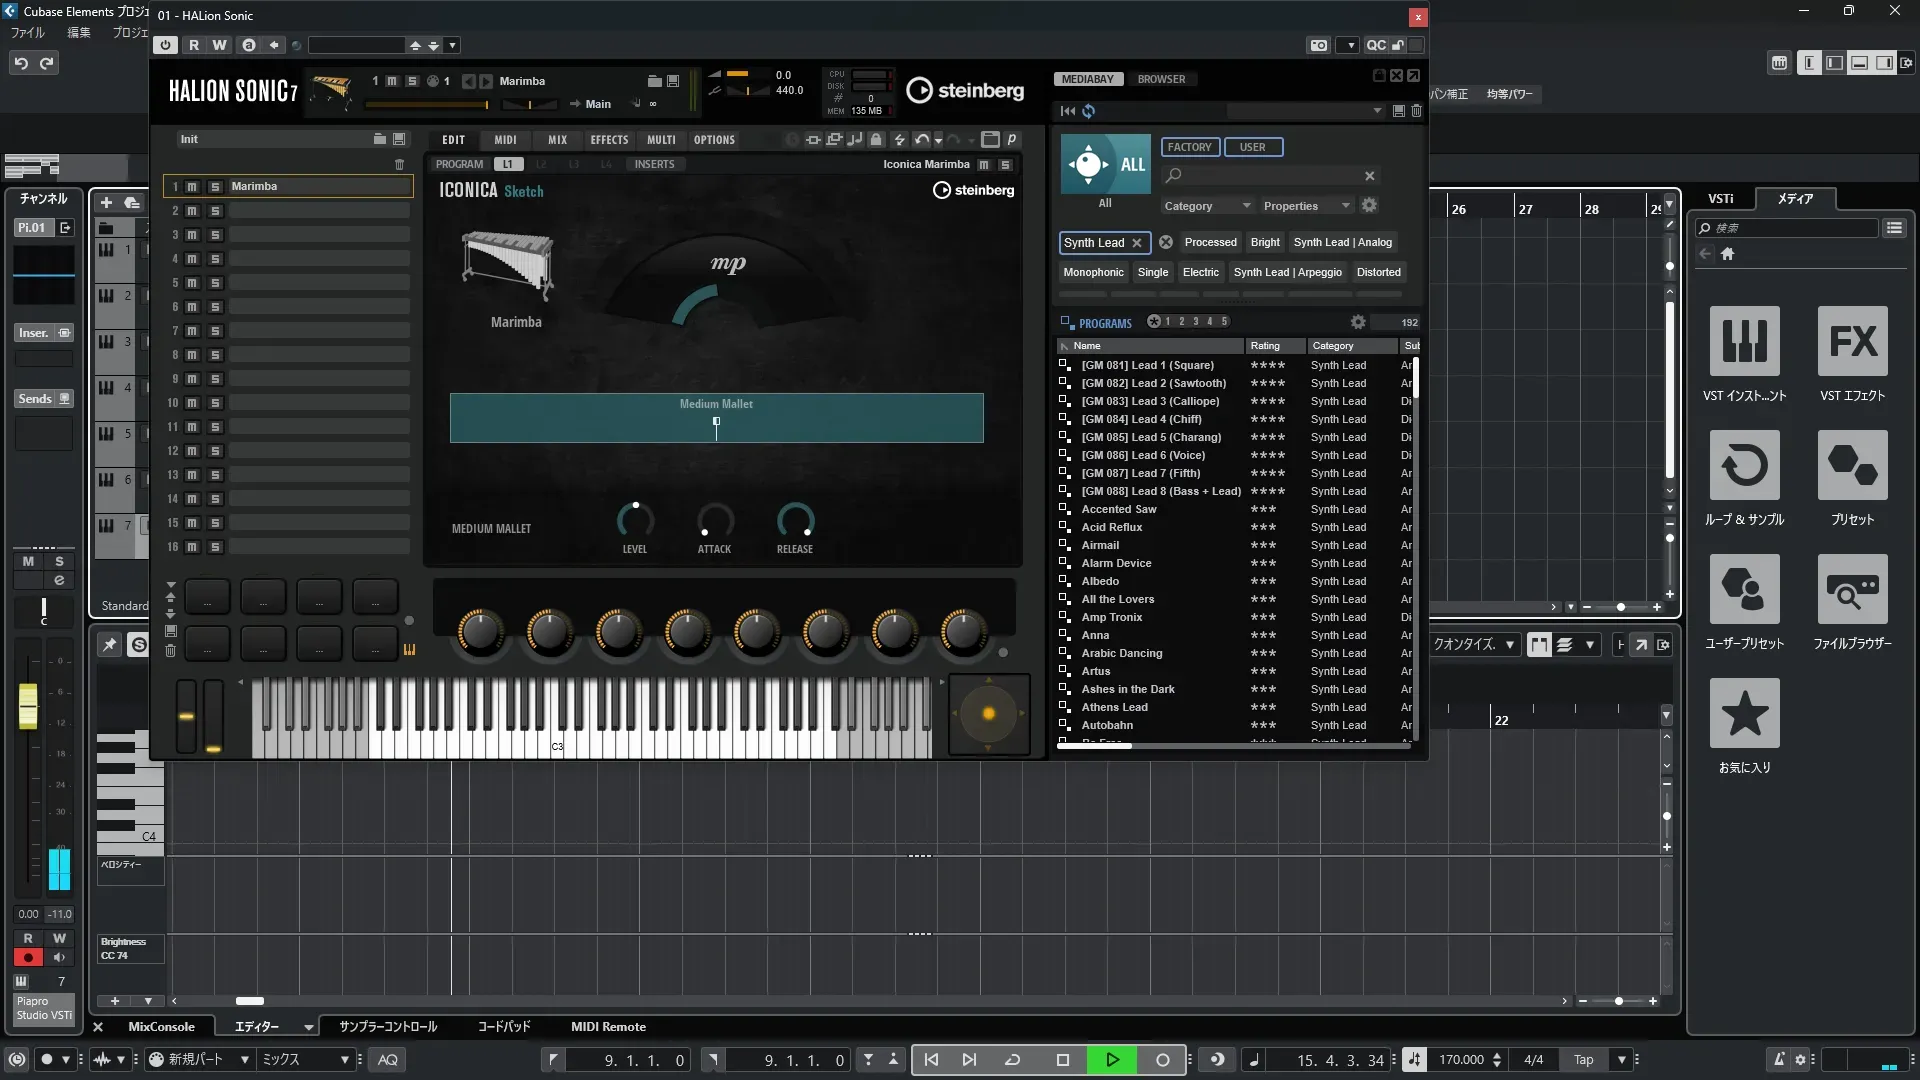Open the programs results settings gear
The height and width of the screenshot is (1080, 1920).
tap(1357, 322)
